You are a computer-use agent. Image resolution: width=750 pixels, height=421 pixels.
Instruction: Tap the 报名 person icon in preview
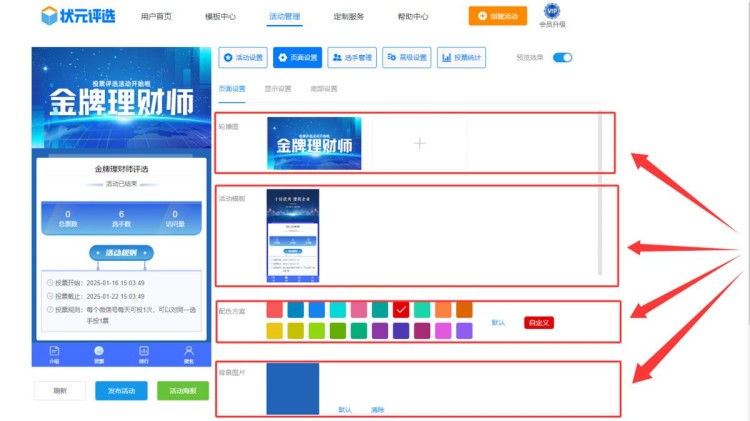188,354
